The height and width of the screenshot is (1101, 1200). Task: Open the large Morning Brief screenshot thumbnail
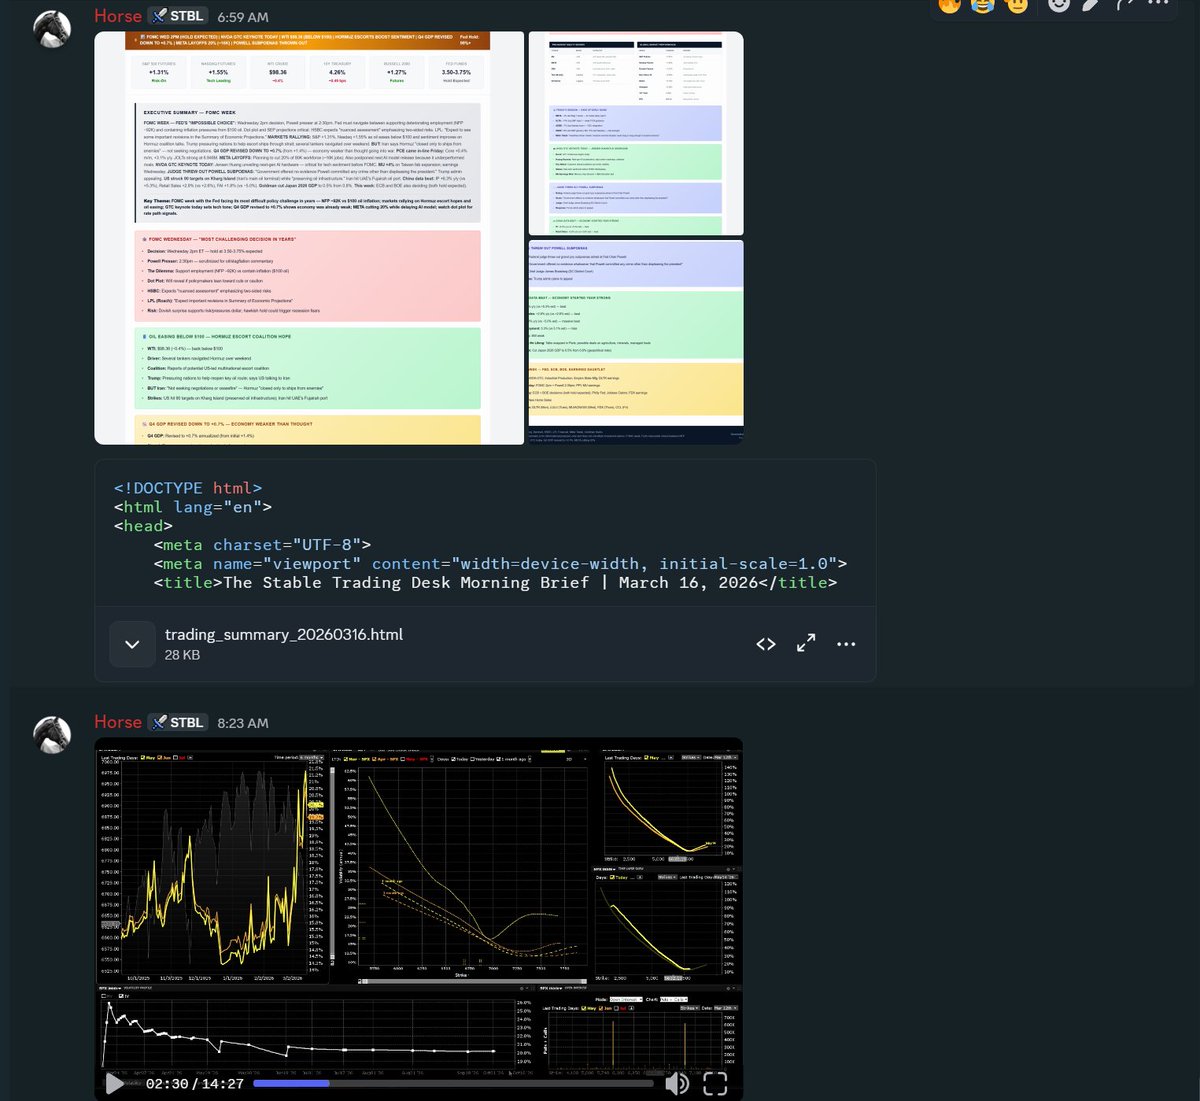(x=309, y=238)
